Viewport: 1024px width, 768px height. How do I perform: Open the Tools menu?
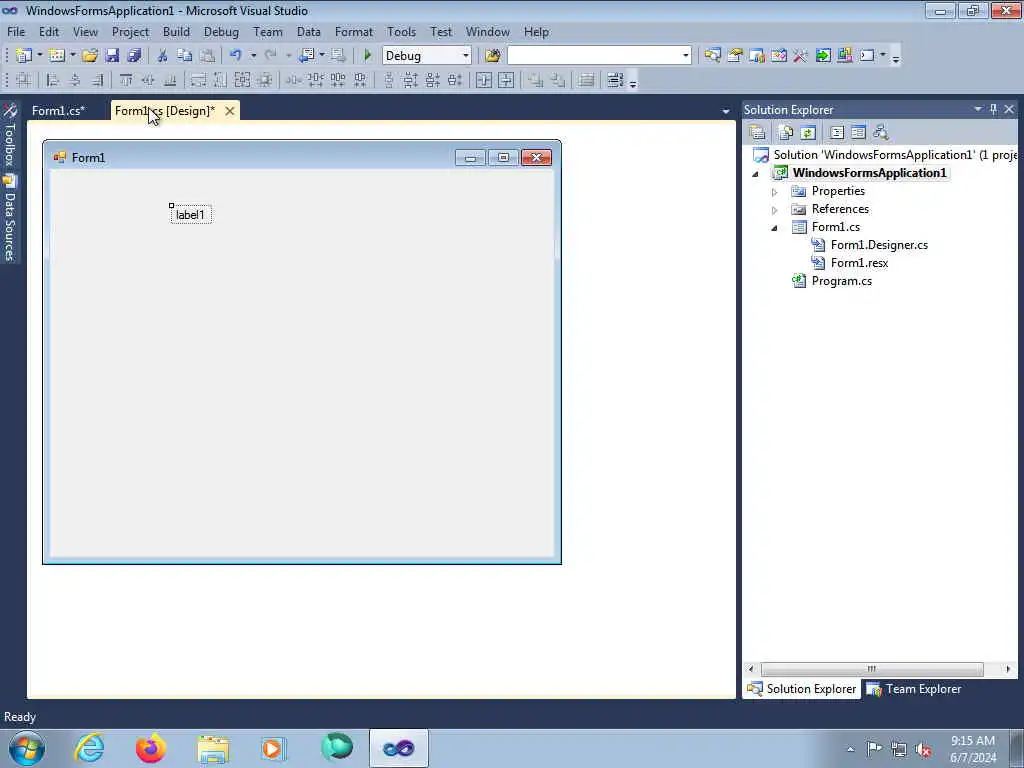pos(401,32)
